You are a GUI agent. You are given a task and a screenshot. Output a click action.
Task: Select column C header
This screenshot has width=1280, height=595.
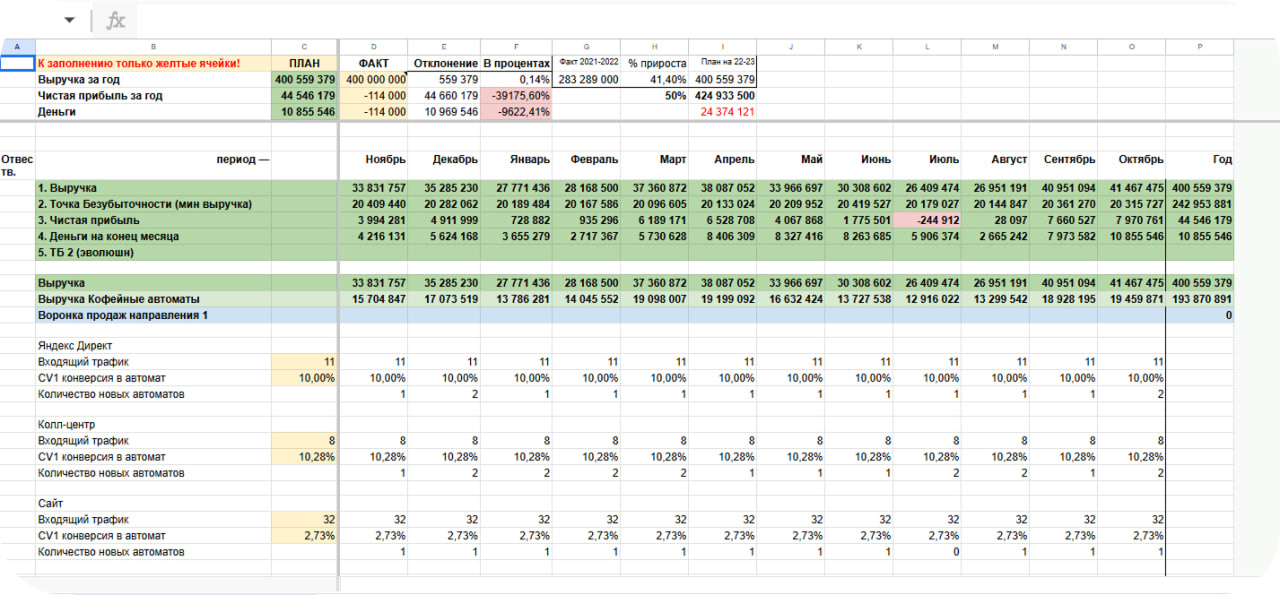(304, 47)
